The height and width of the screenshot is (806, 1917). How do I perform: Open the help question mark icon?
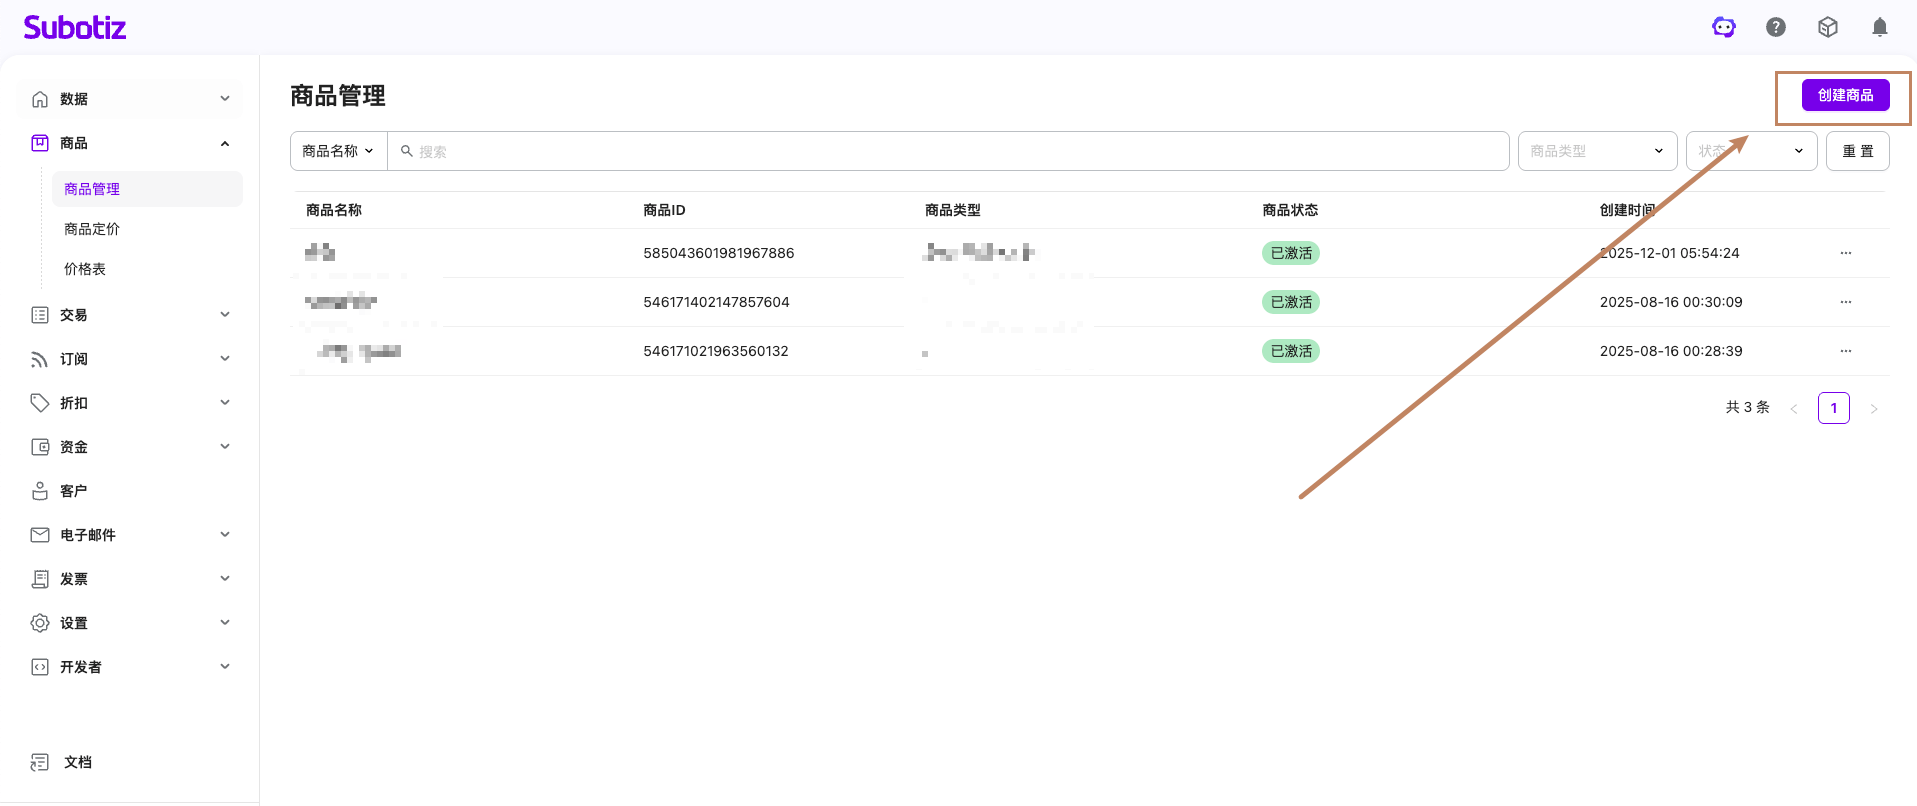coord(1776,27)
